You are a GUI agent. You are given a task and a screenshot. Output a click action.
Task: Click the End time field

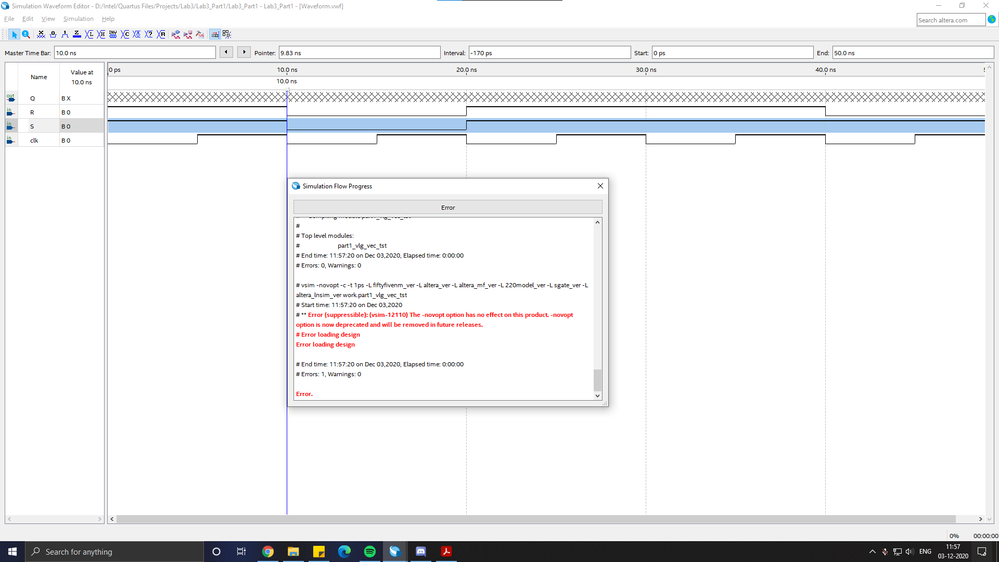tap(912, 53)
